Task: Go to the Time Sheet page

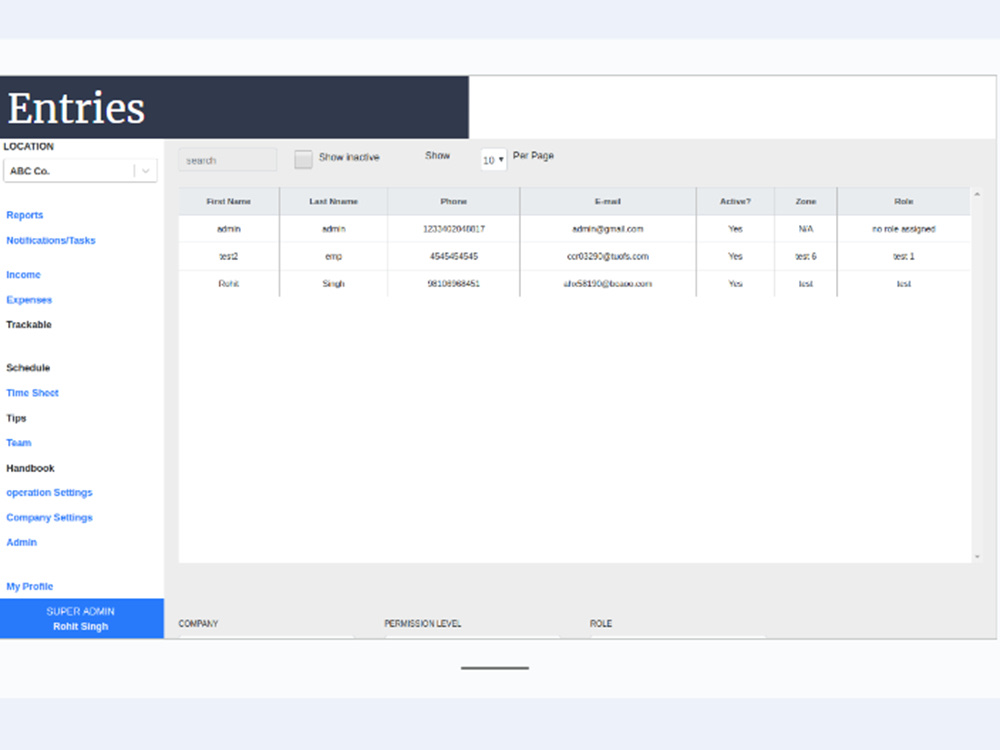Action: pos(32,392)
